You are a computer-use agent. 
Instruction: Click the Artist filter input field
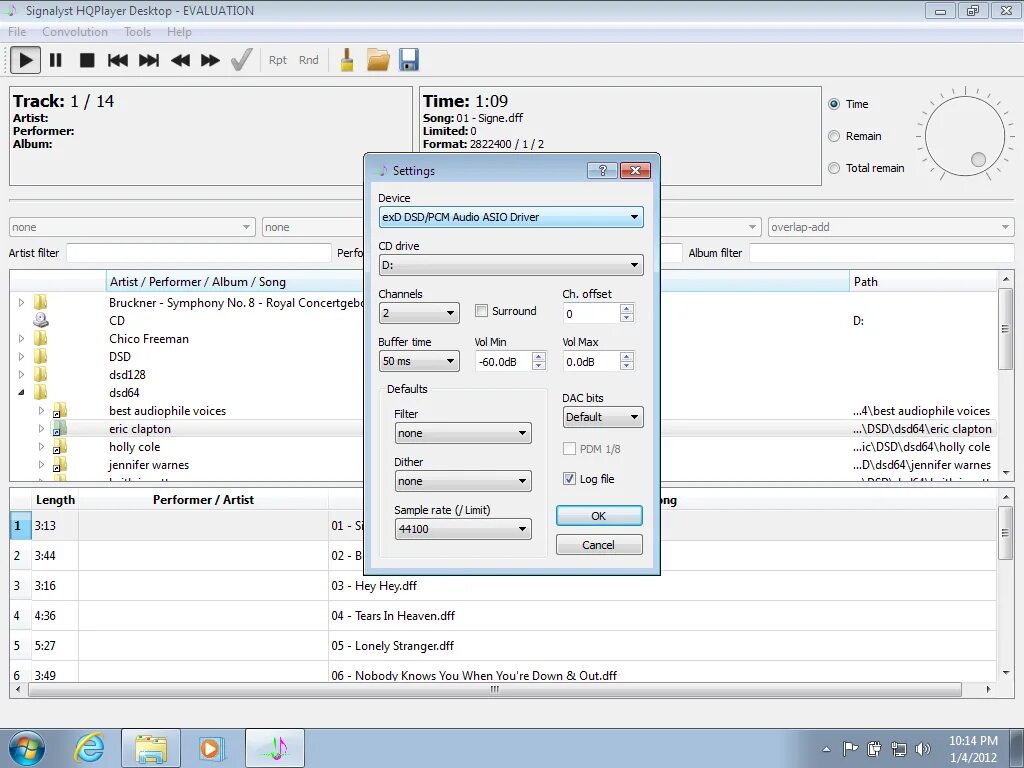(199, 253)
